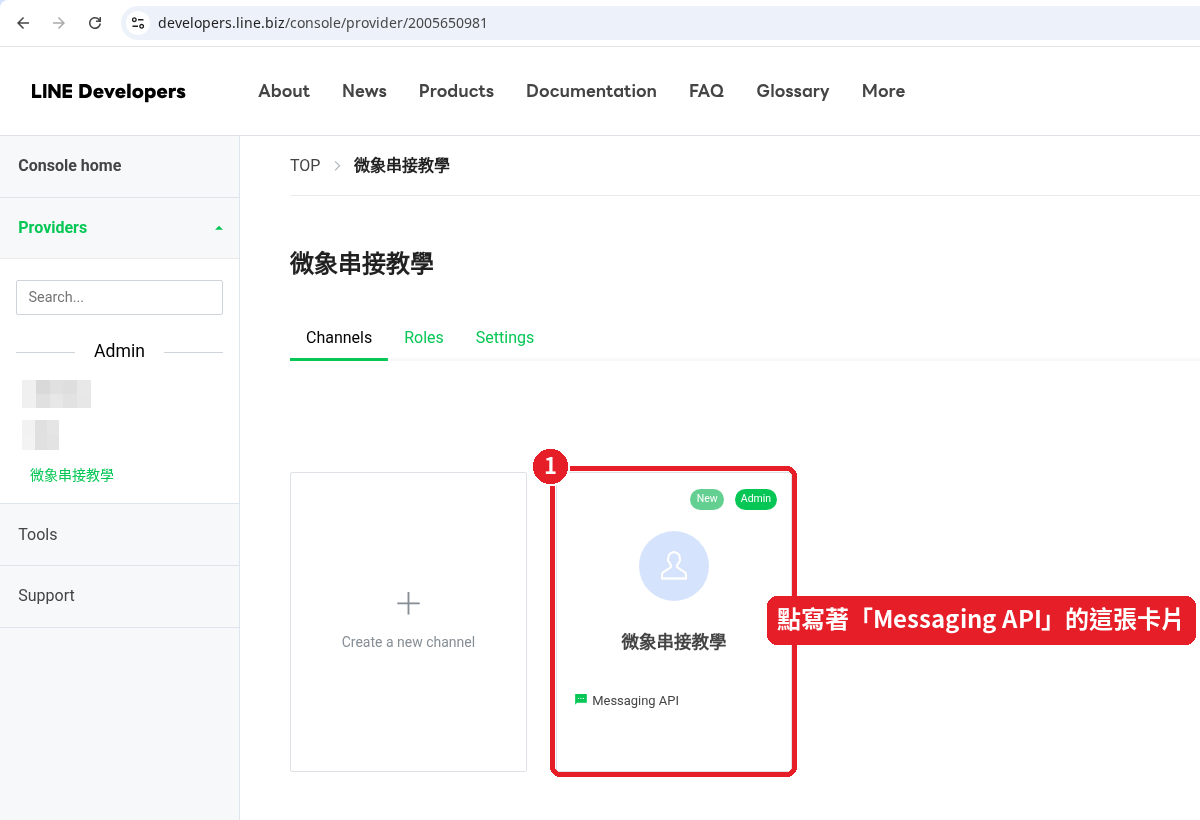
Task: Switch to the Settings tab
Action: pyautogui.click(x=505, y=338)
